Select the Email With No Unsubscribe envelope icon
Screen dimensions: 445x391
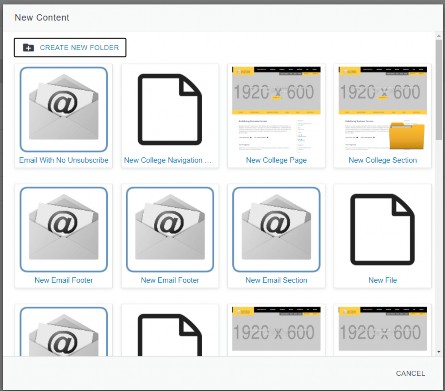click(64, 109)
